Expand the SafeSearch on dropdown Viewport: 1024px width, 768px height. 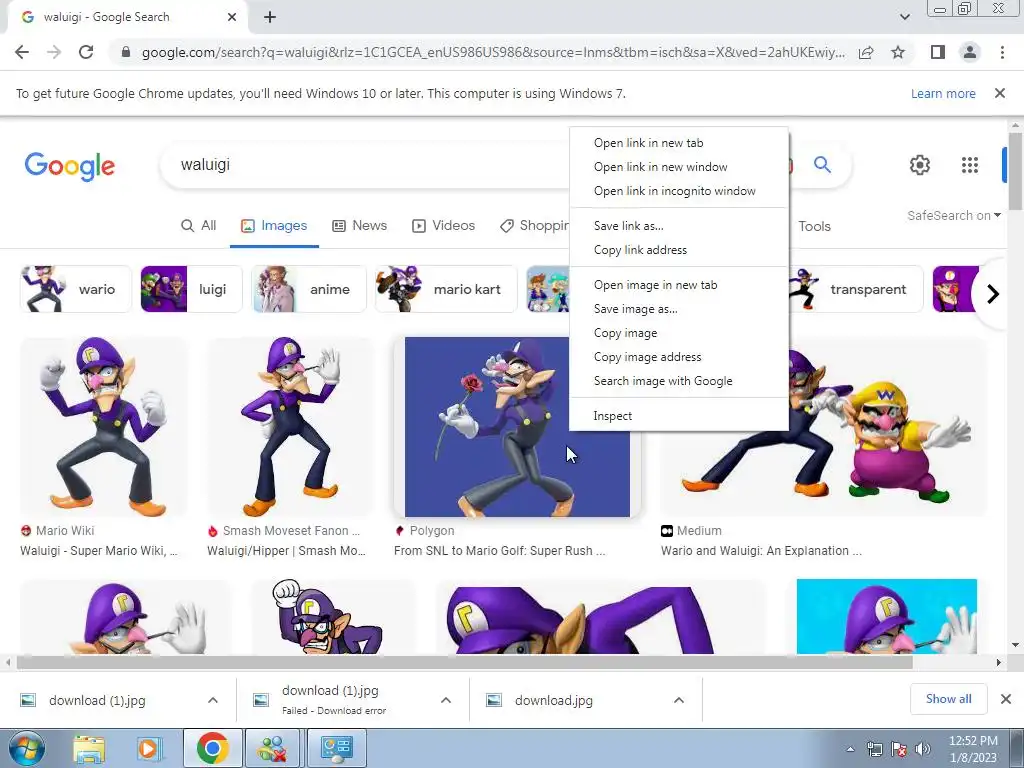pos(953,216)
